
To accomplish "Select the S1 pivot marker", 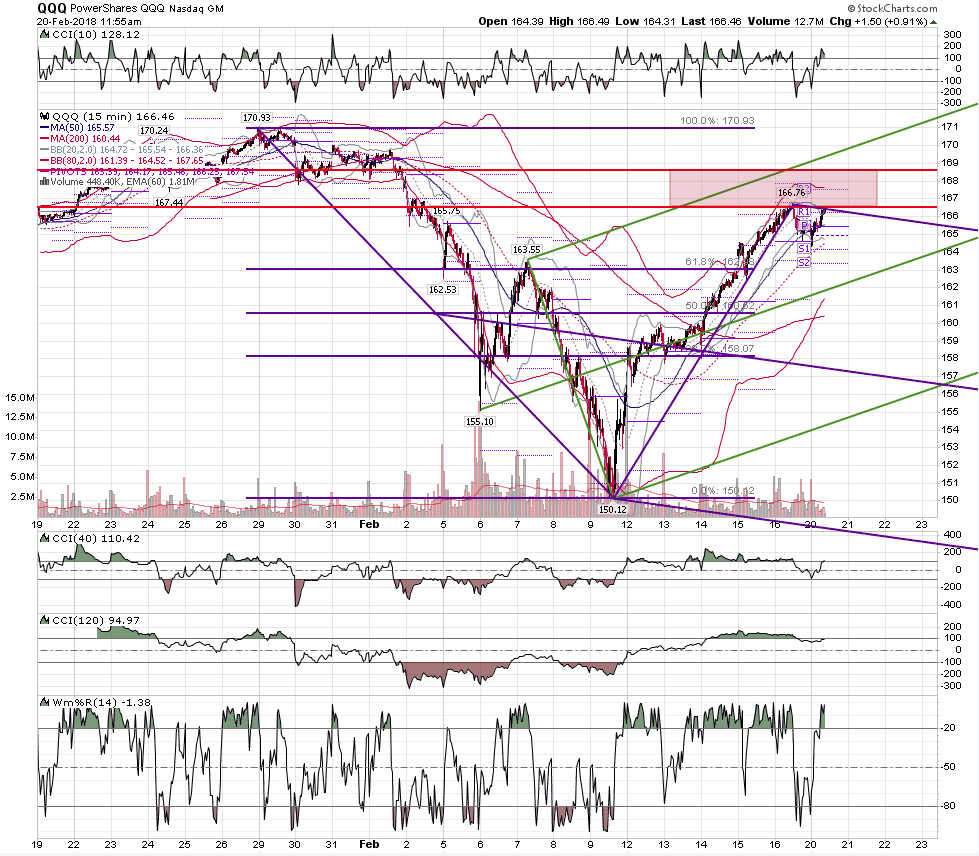I will click(804, 248).
